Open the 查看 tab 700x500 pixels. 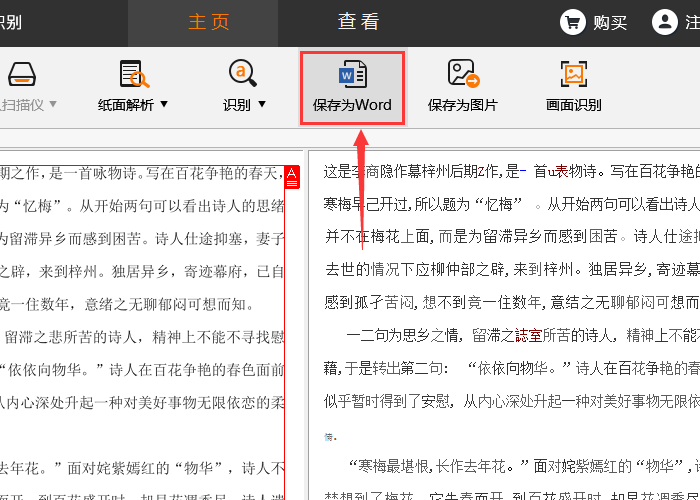pos(358,22)
